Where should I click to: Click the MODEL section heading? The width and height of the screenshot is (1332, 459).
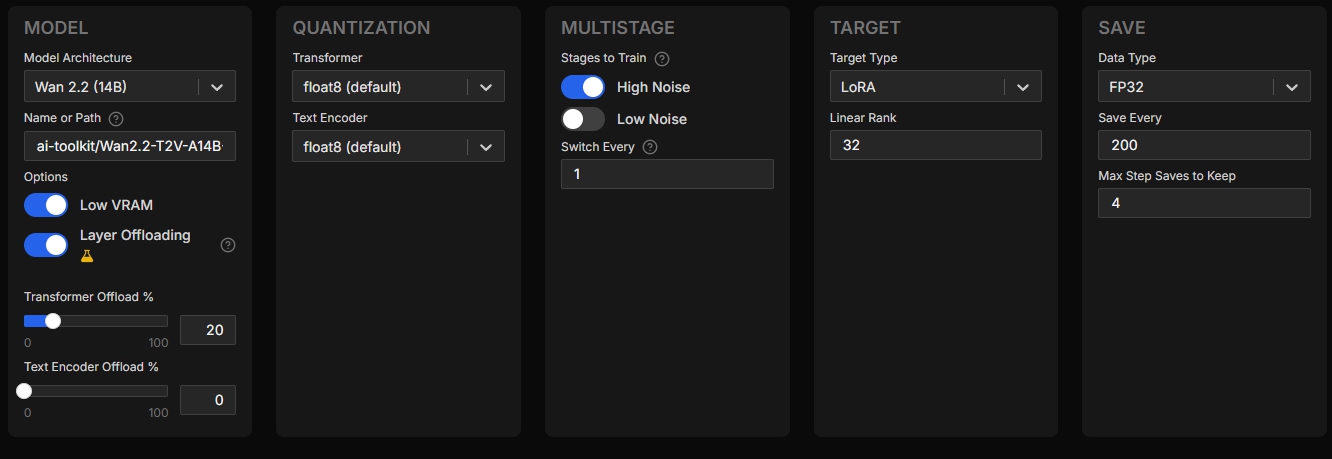[56, 28]
